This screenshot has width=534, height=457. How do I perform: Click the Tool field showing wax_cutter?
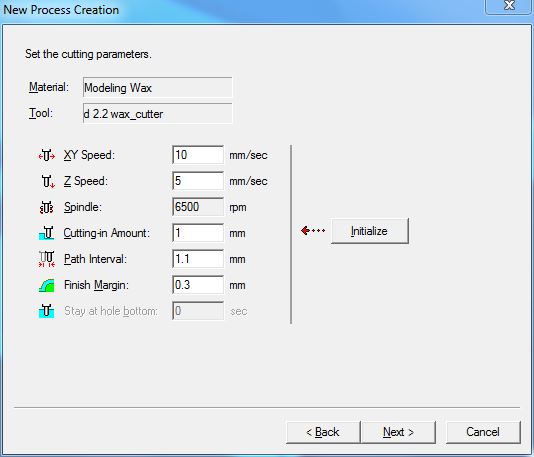[157, 113]
